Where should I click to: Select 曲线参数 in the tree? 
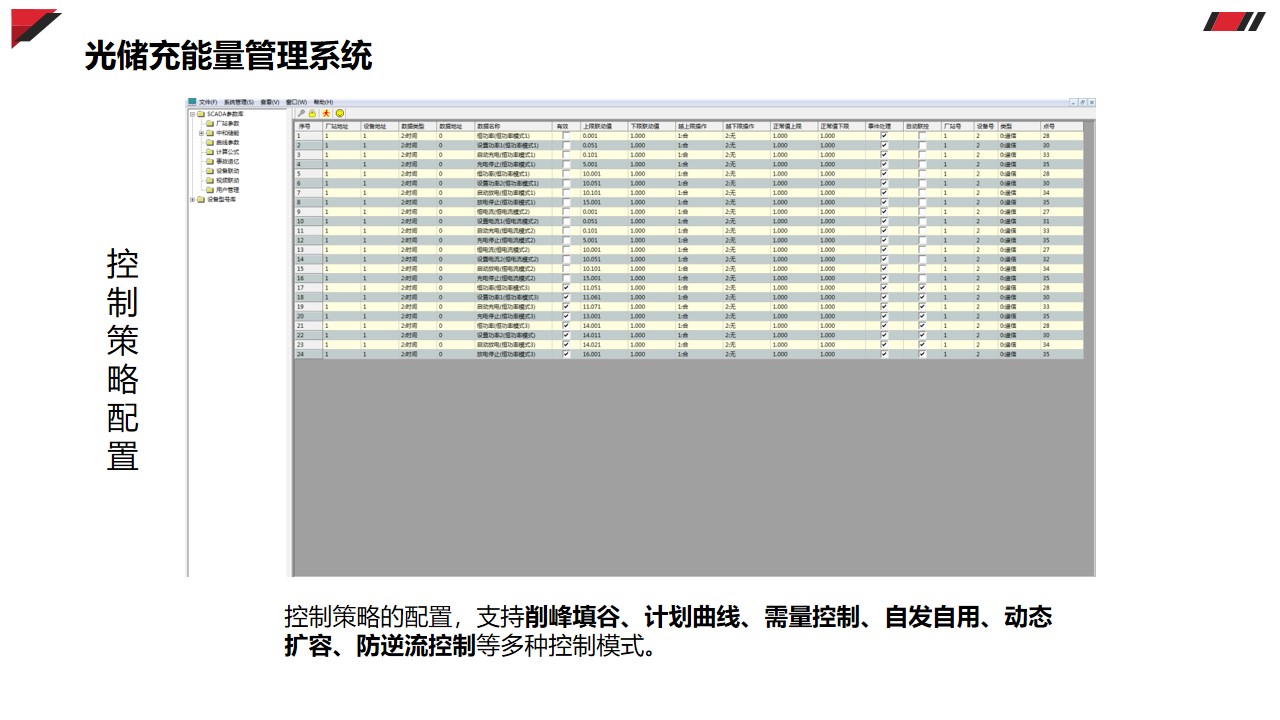click(x=228, y=142)
